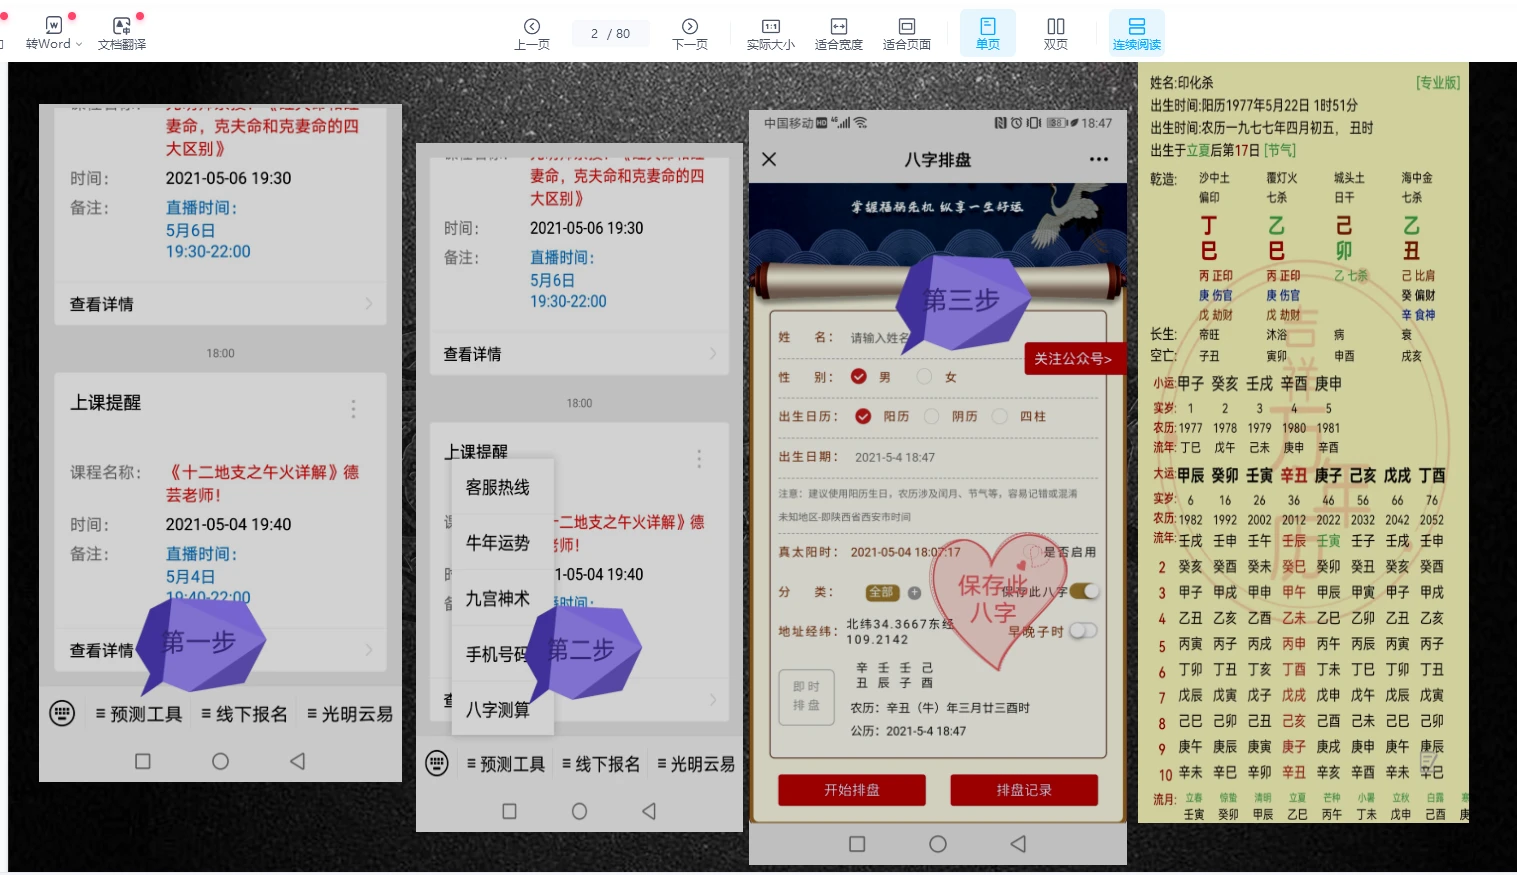This screenshot has width=1517, height=875.
Task: Choose 八字测算 from the popup menu
Action: (497, 710)
